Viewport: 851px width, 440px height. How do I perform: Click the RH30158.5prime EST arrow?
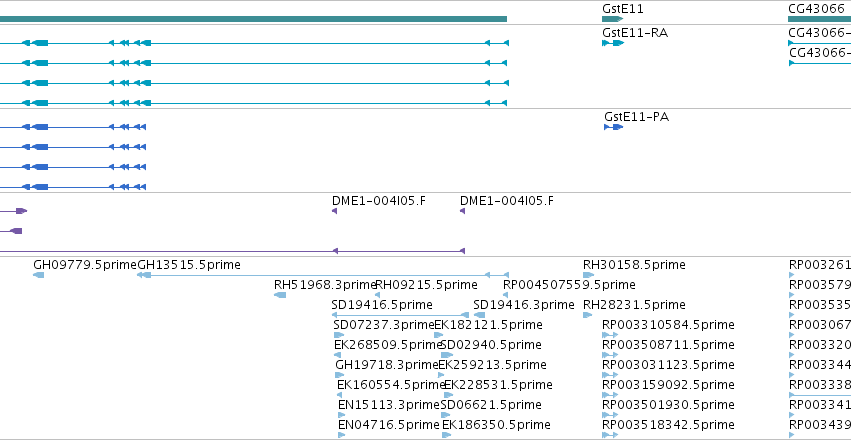588,275
